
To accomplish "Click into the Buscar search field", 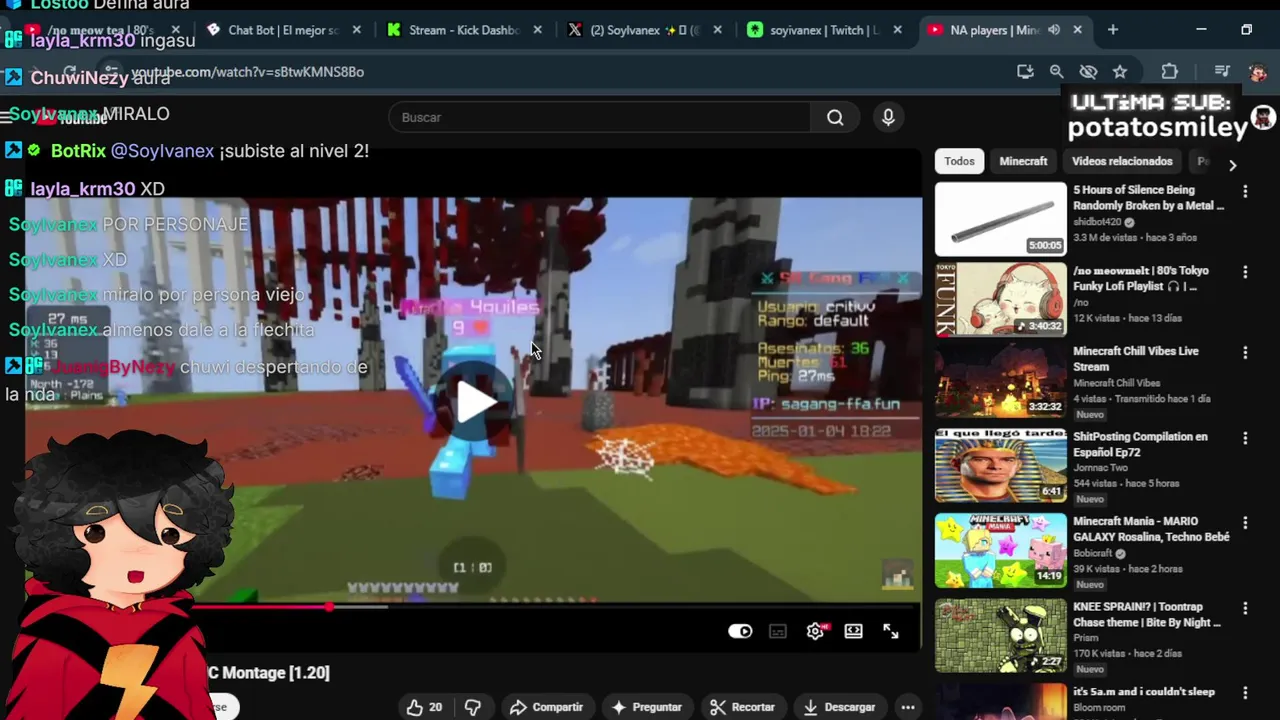I will click(x=600, y=117).
